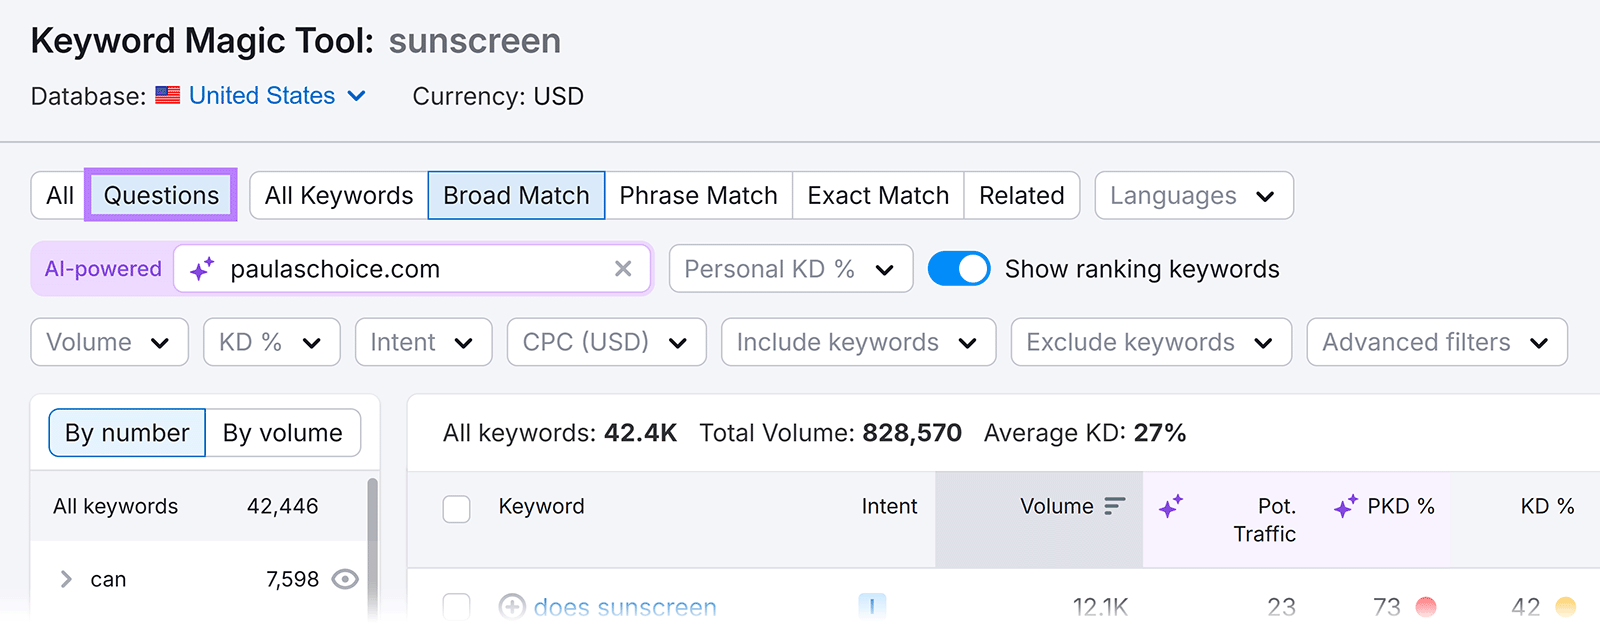This screenshot has height=634, width=1600.
Task: Disable the Show ranking keywords toggle
Action: (x=959, y=268)
